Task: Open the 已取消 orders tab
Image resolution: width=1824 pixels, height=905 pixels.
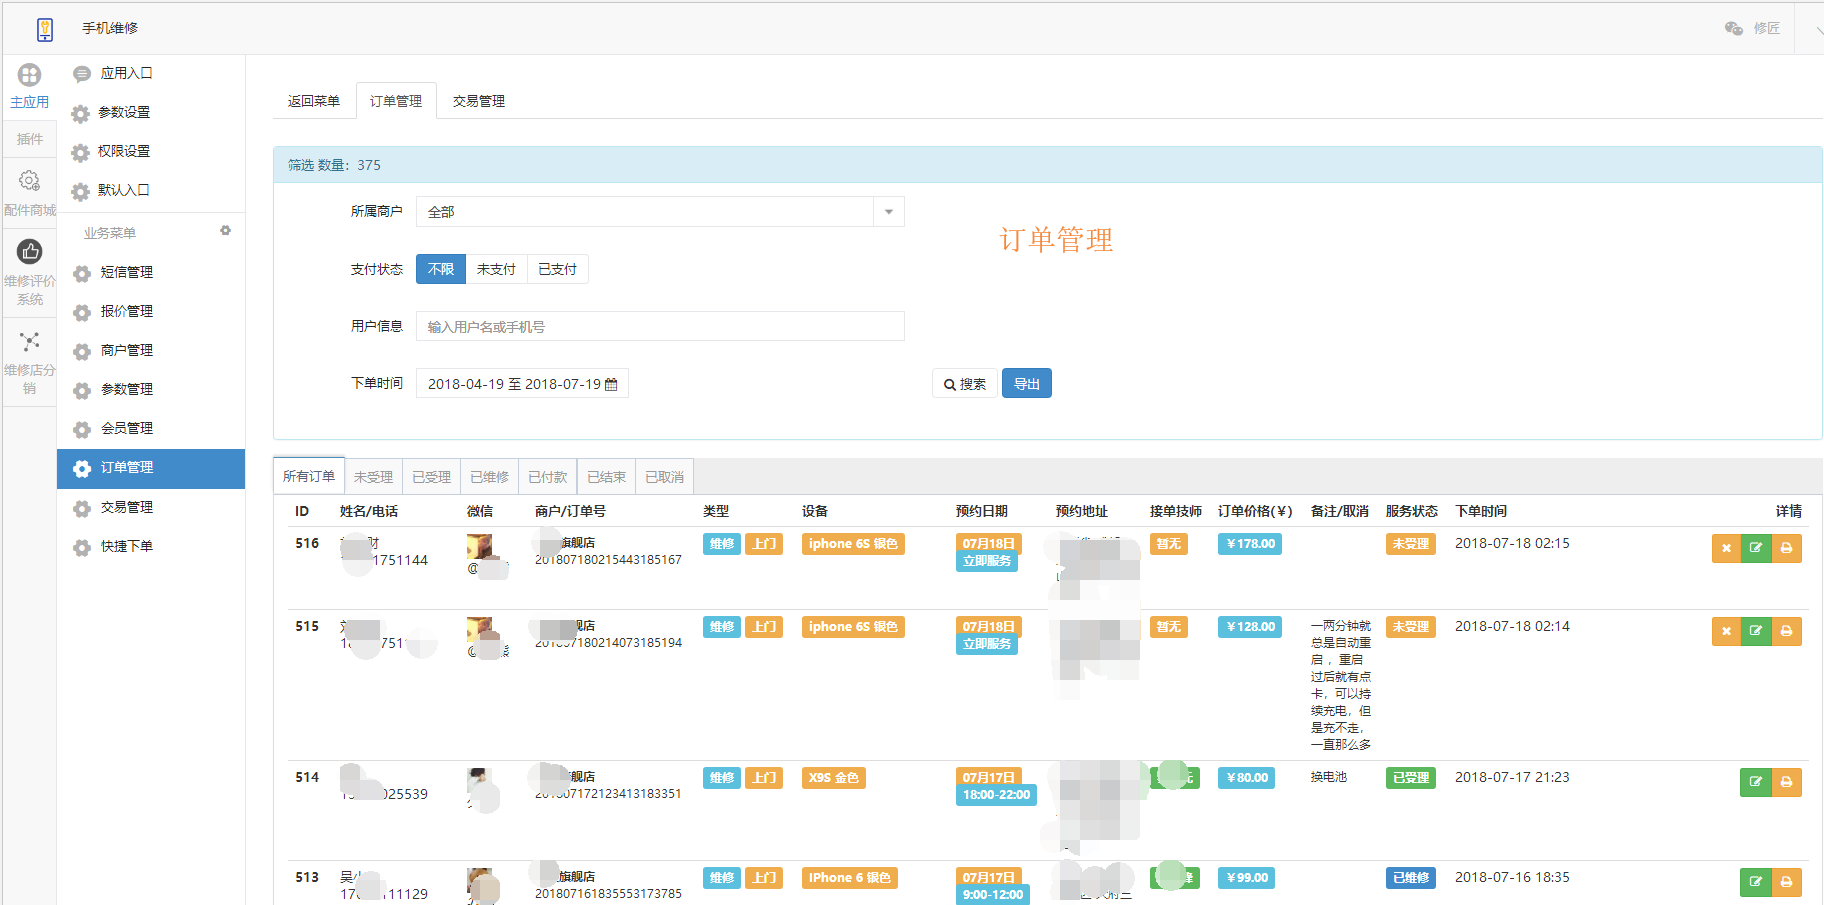Action: [x=663, y=476]
